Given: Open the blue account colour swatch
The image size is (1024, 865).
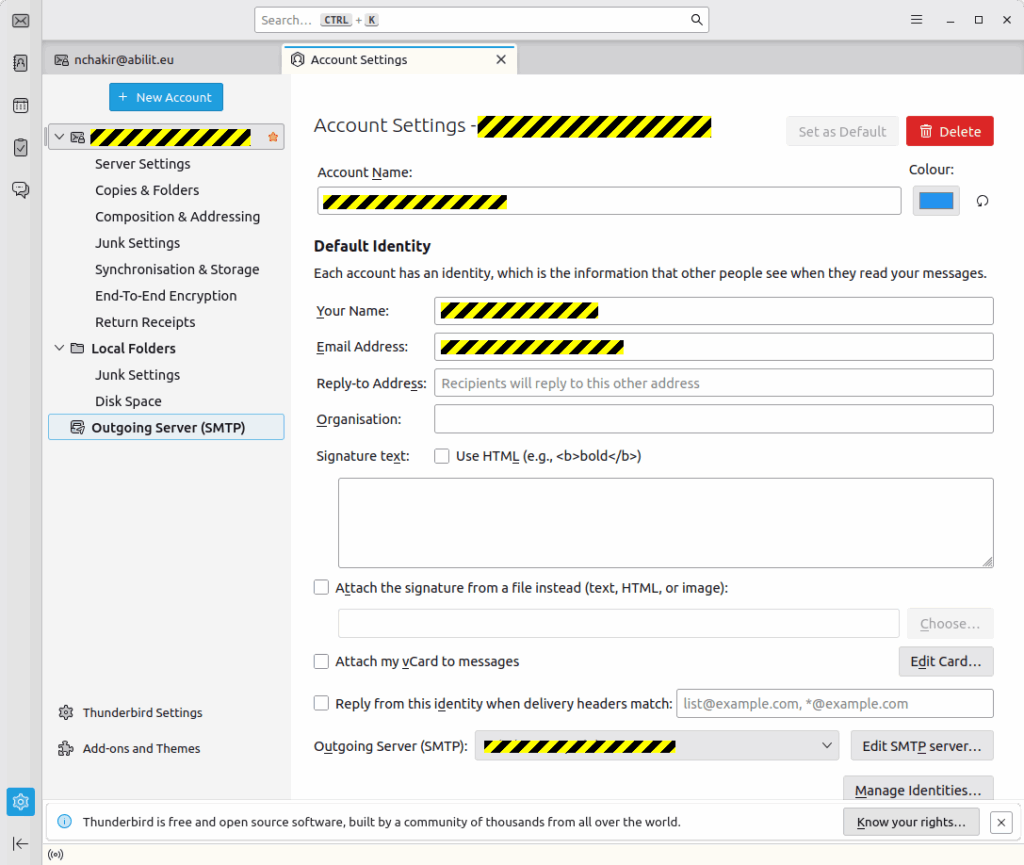Looking at the screenshot, I should click(x=936, y=201).
